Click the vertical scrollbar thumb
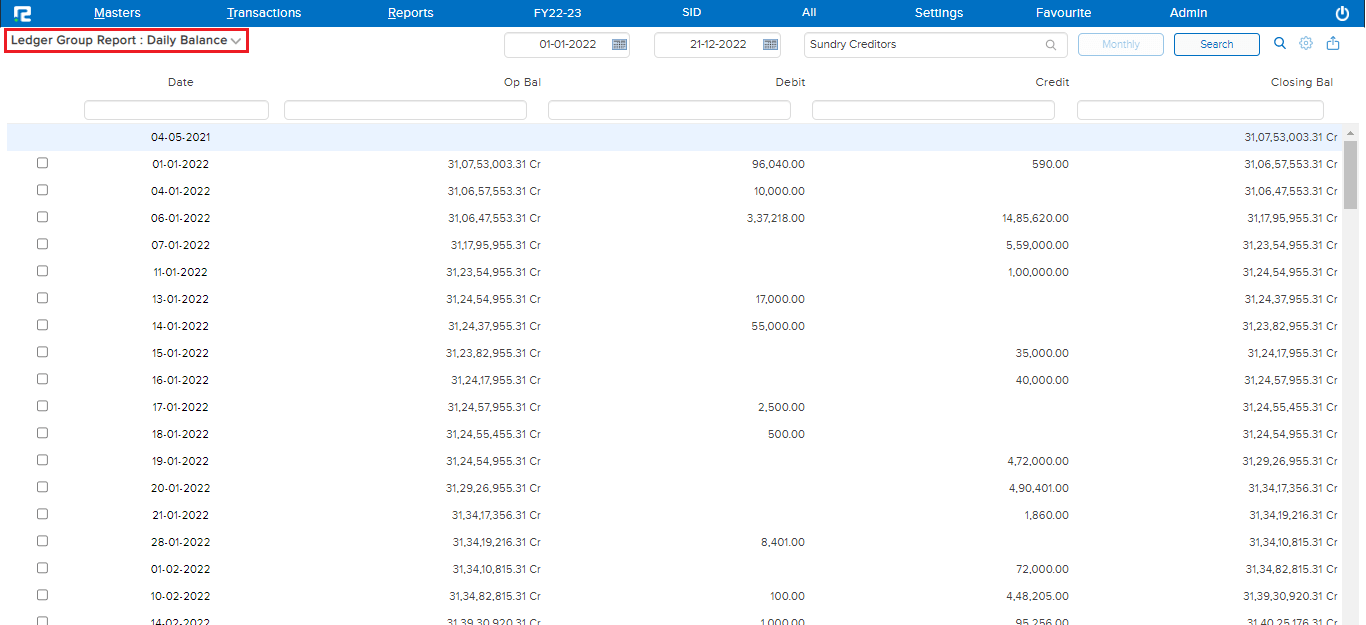 [x=1350, y=175]
